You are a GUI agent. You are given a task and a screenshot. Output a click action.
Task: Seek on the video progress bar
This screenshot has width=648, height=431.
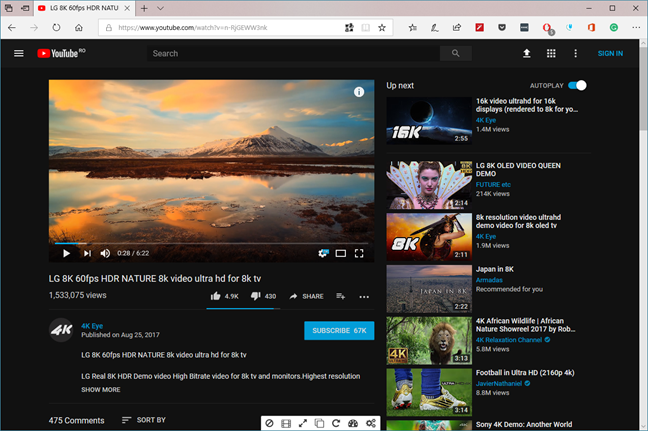pos(211,243)
